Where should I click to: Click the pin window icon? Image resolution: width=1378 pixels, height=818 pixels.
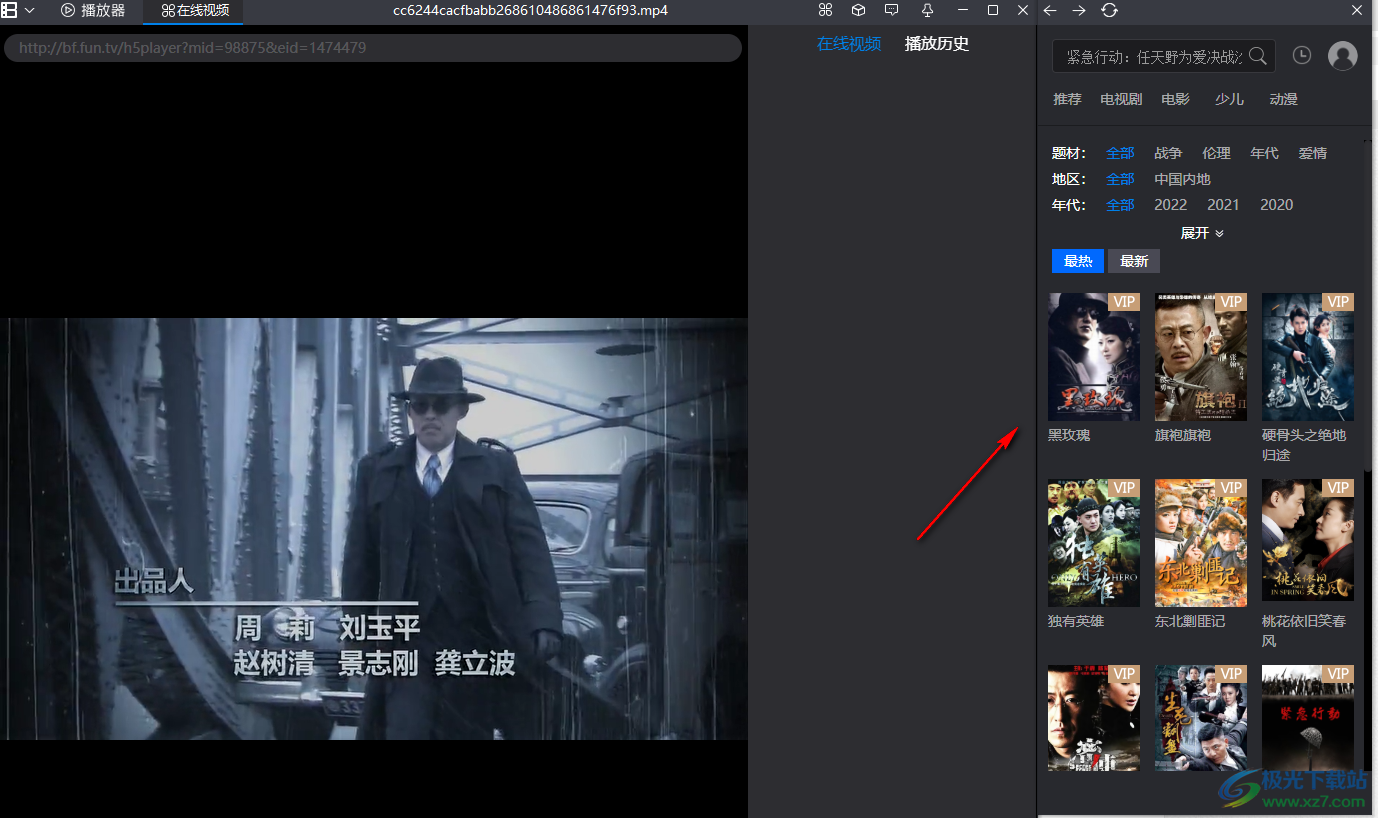927,10
